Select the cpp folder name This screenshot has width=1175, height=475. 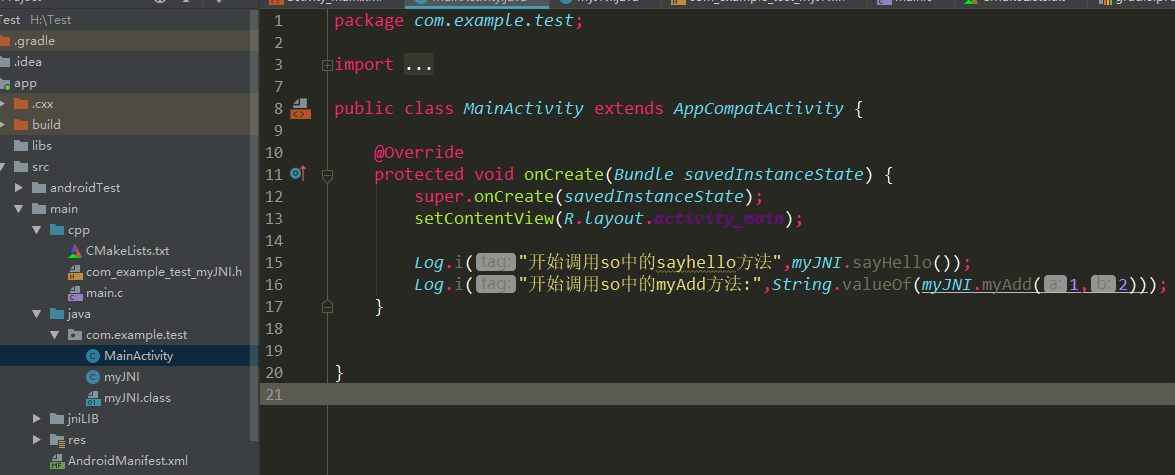click(x=79, y=230)
